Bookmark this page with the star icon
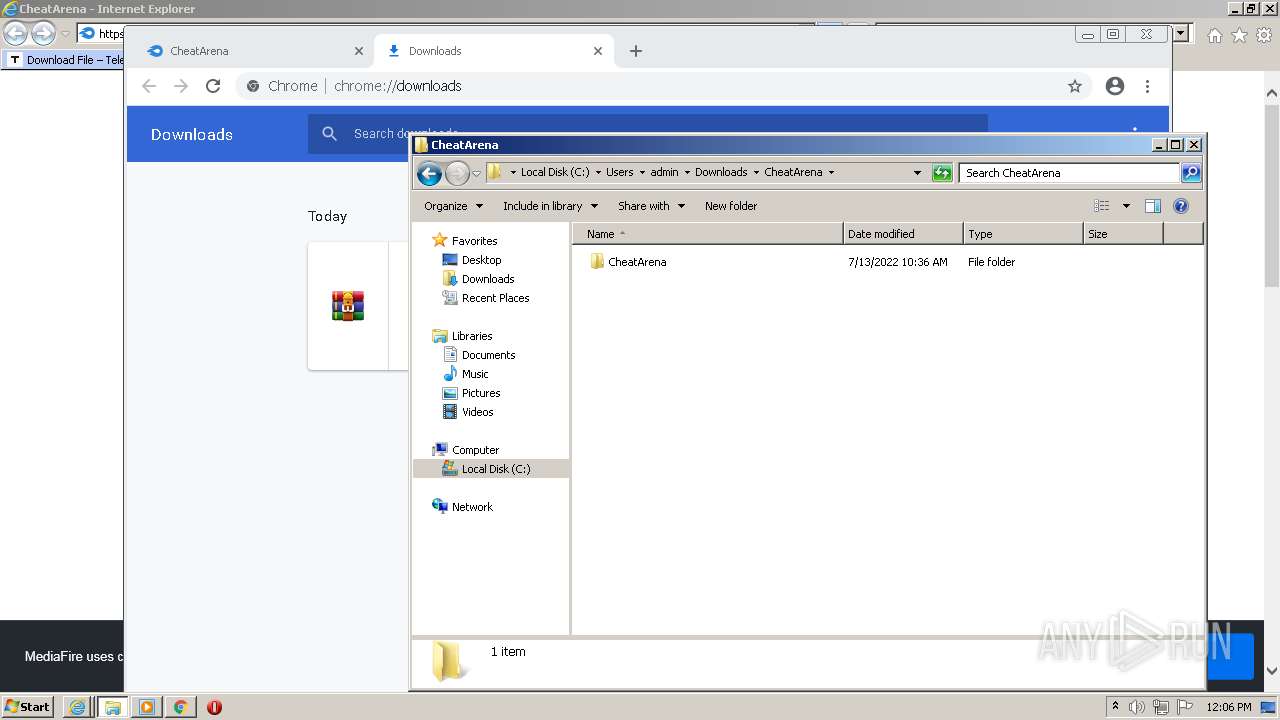 click(x=1075, y=86)
